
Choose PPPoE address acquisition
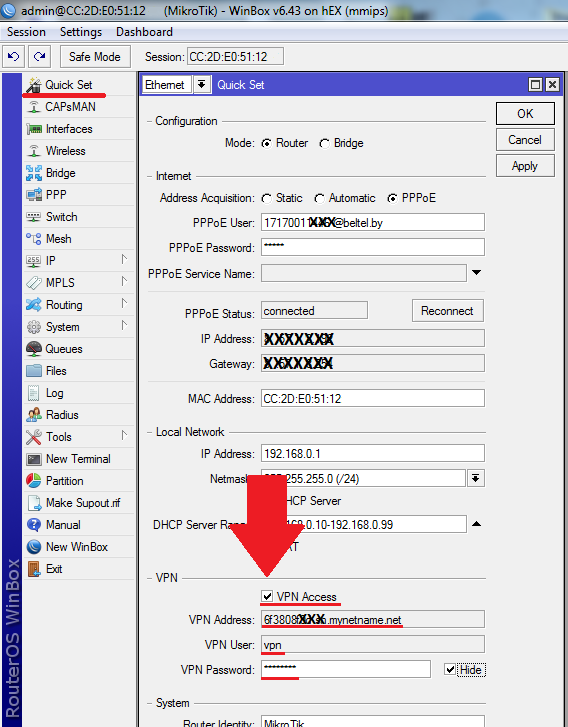tap(392, 199)
